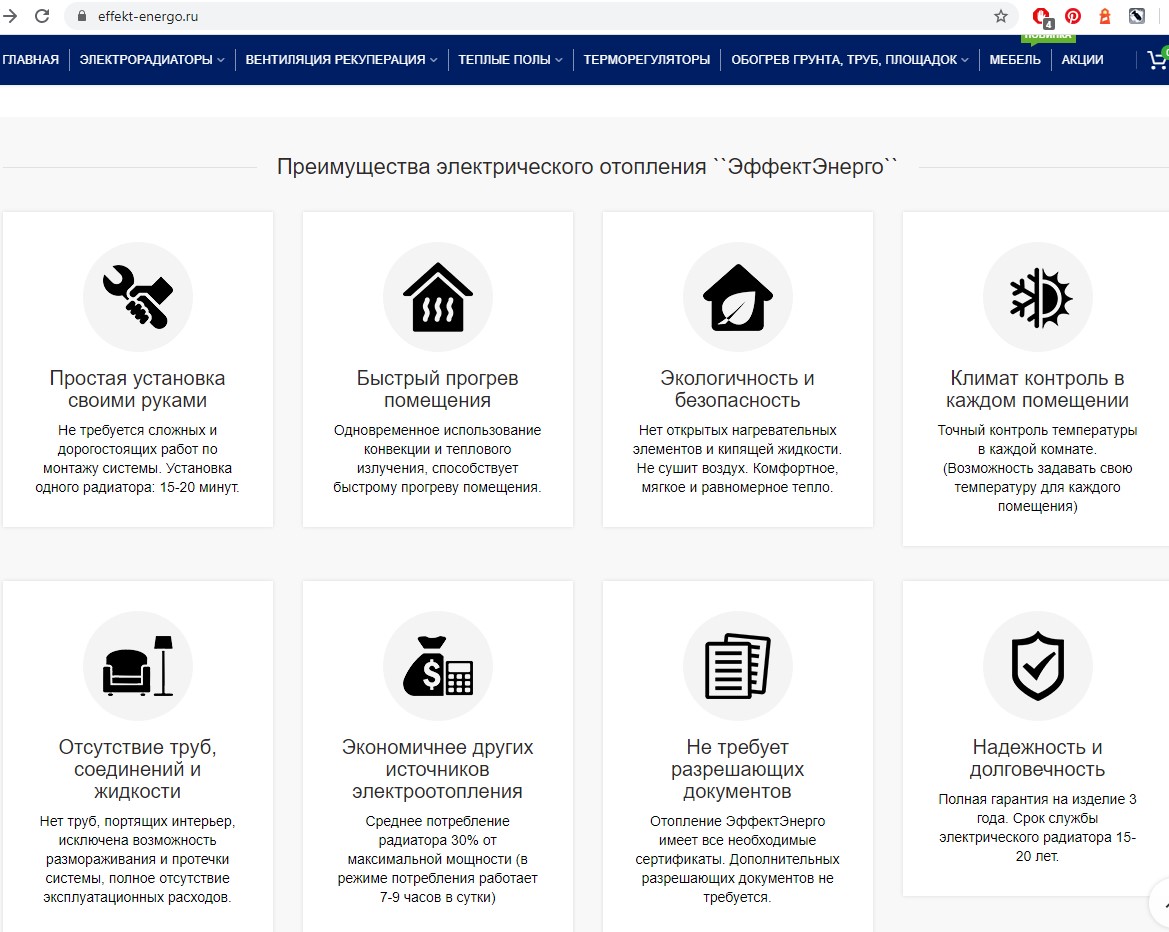Click the 'Климат контроль в каждом помещении' heading
Screen dimensions: 1169x932
[1038, 389]
